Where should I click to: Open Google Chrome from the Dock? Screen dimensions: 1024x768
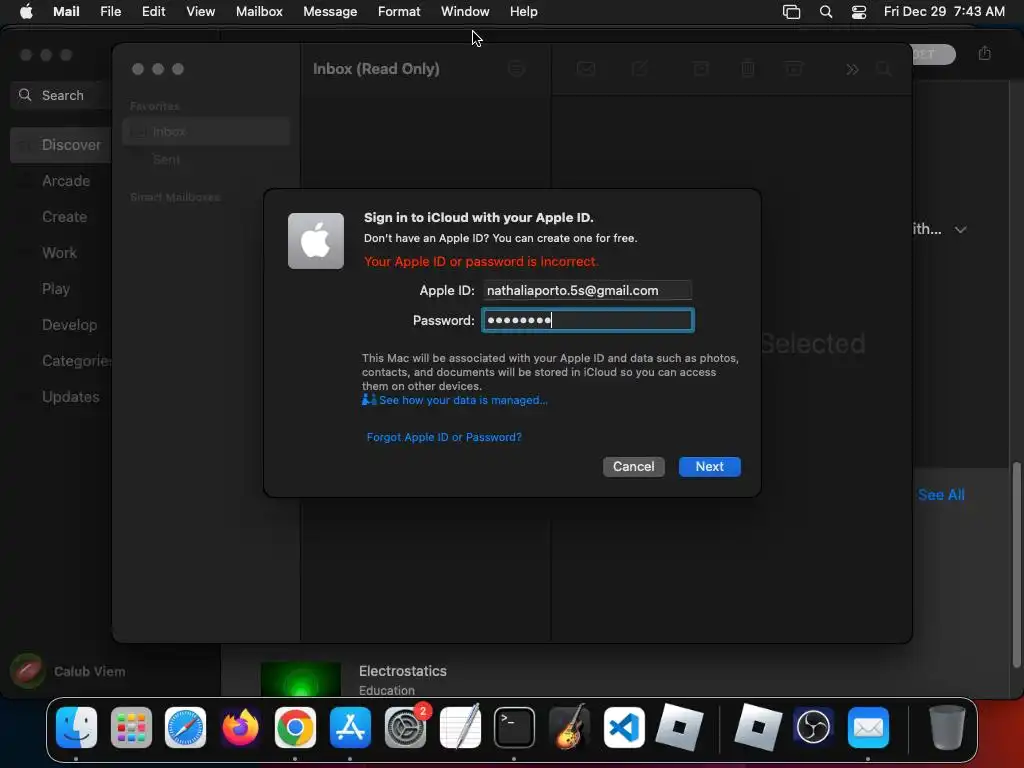(x=295, y=727)
